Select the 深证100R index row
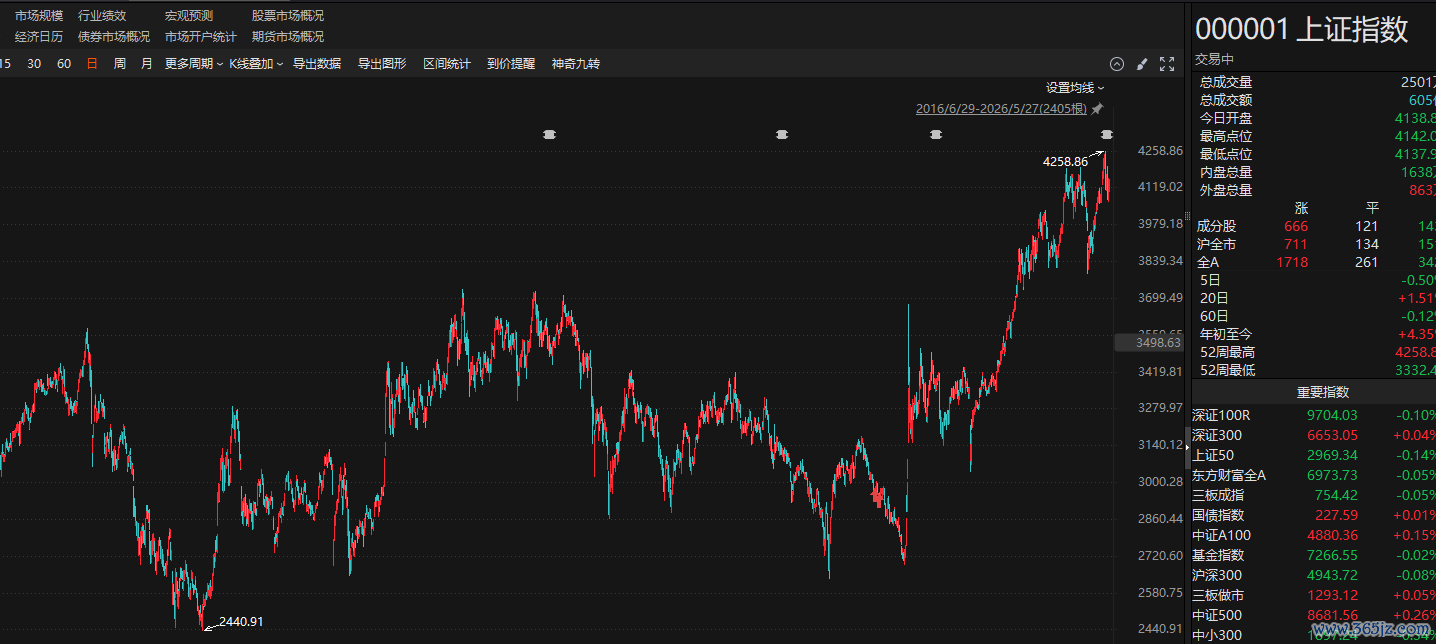 [1314, 415]
